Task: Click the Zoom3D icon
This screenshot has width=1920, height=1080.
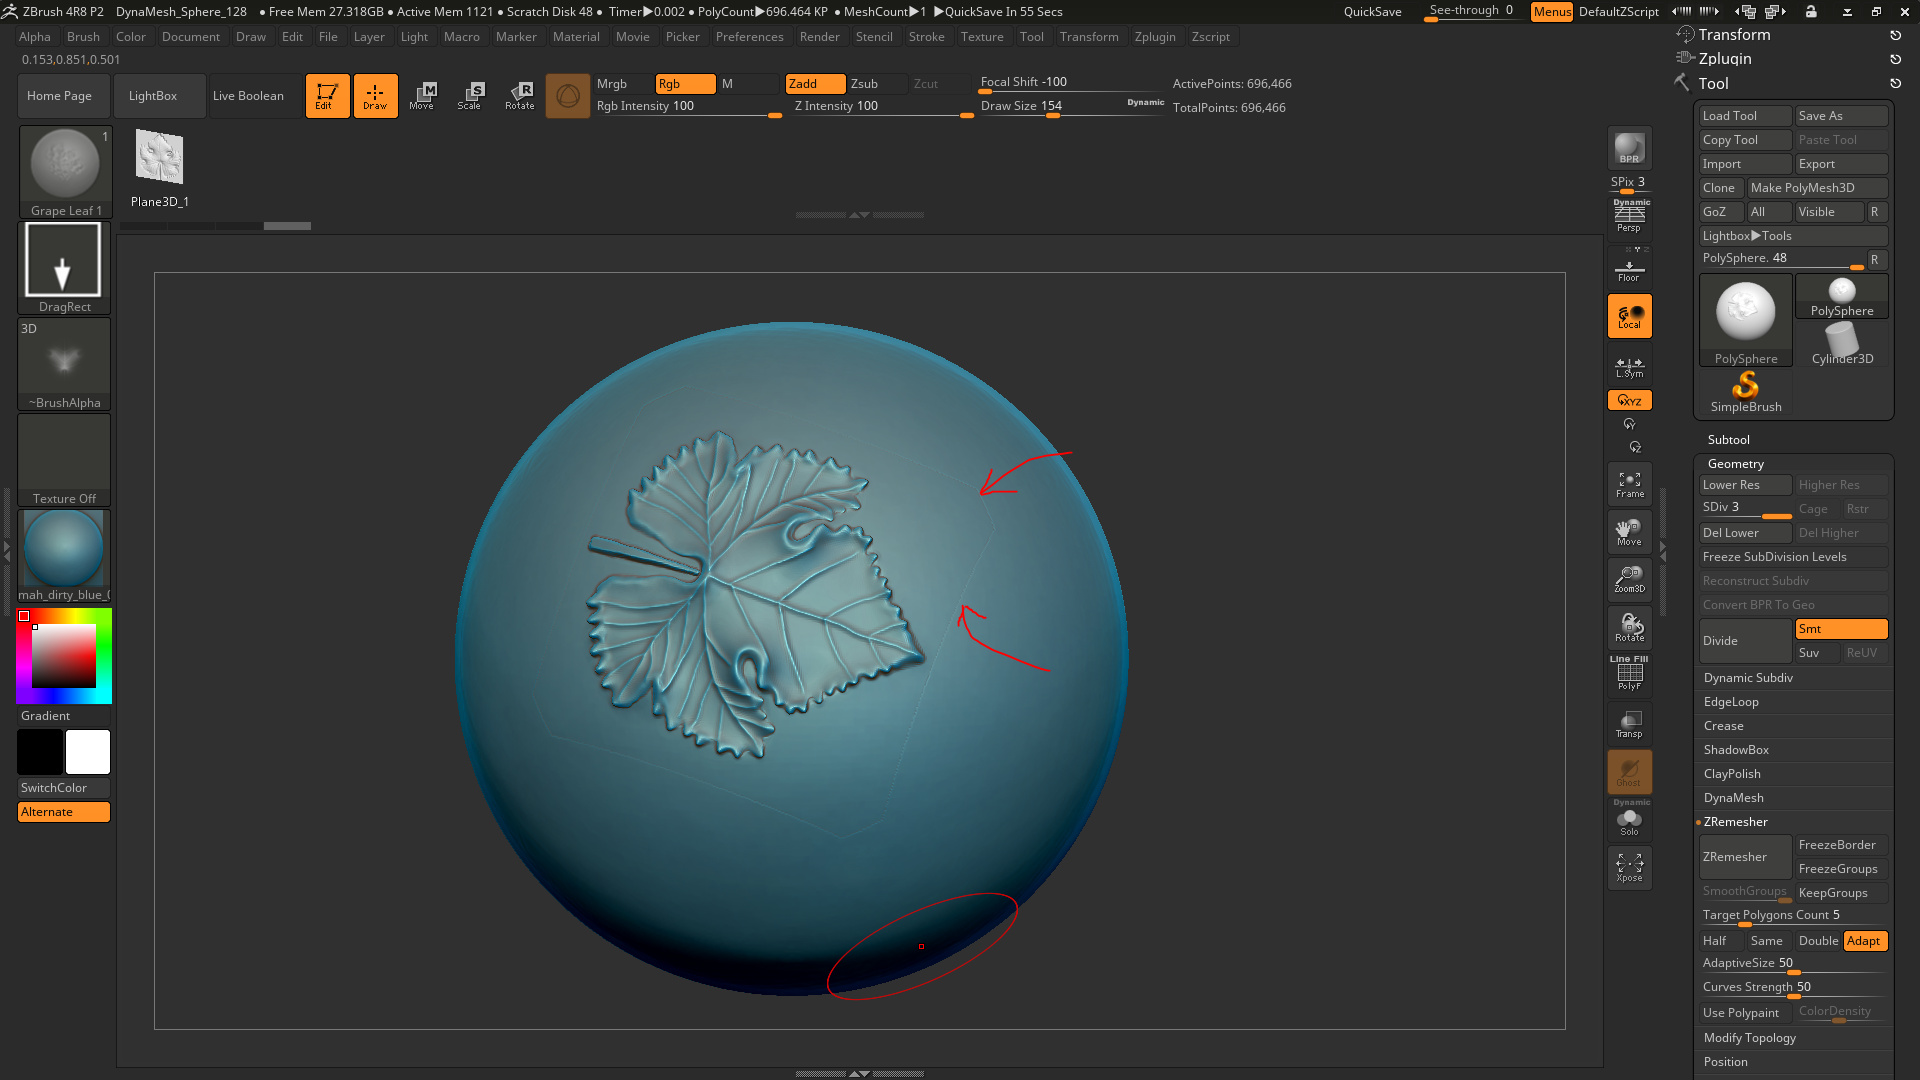Action: coord(1629,580)
